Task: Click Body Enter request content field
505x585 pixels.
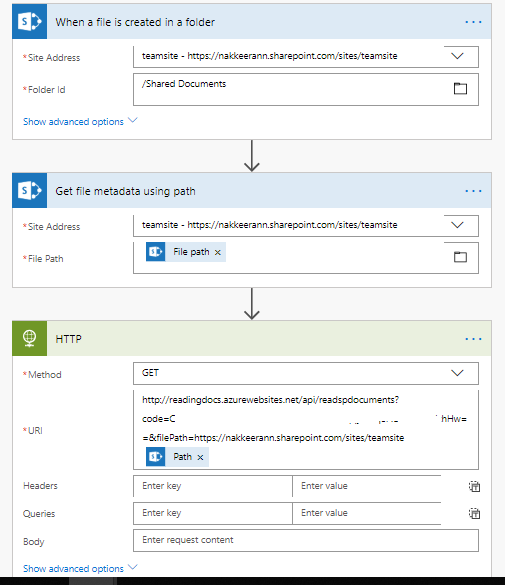Action: tap(306, 540)
